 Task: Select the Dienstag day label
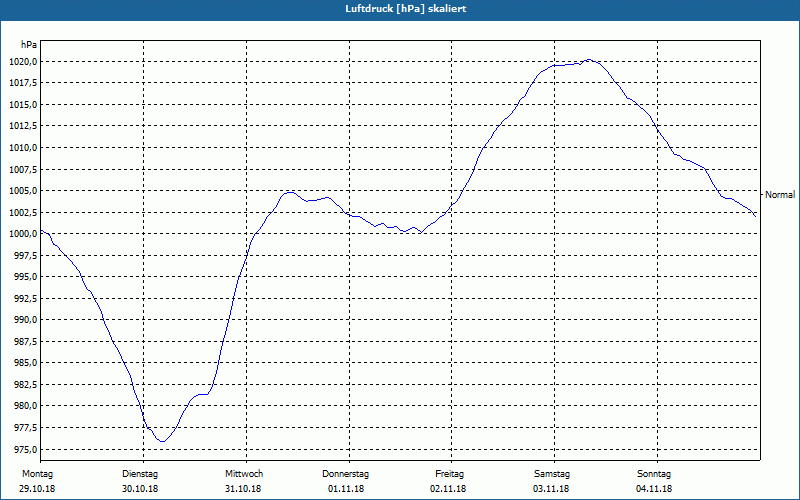pos(140,474)
